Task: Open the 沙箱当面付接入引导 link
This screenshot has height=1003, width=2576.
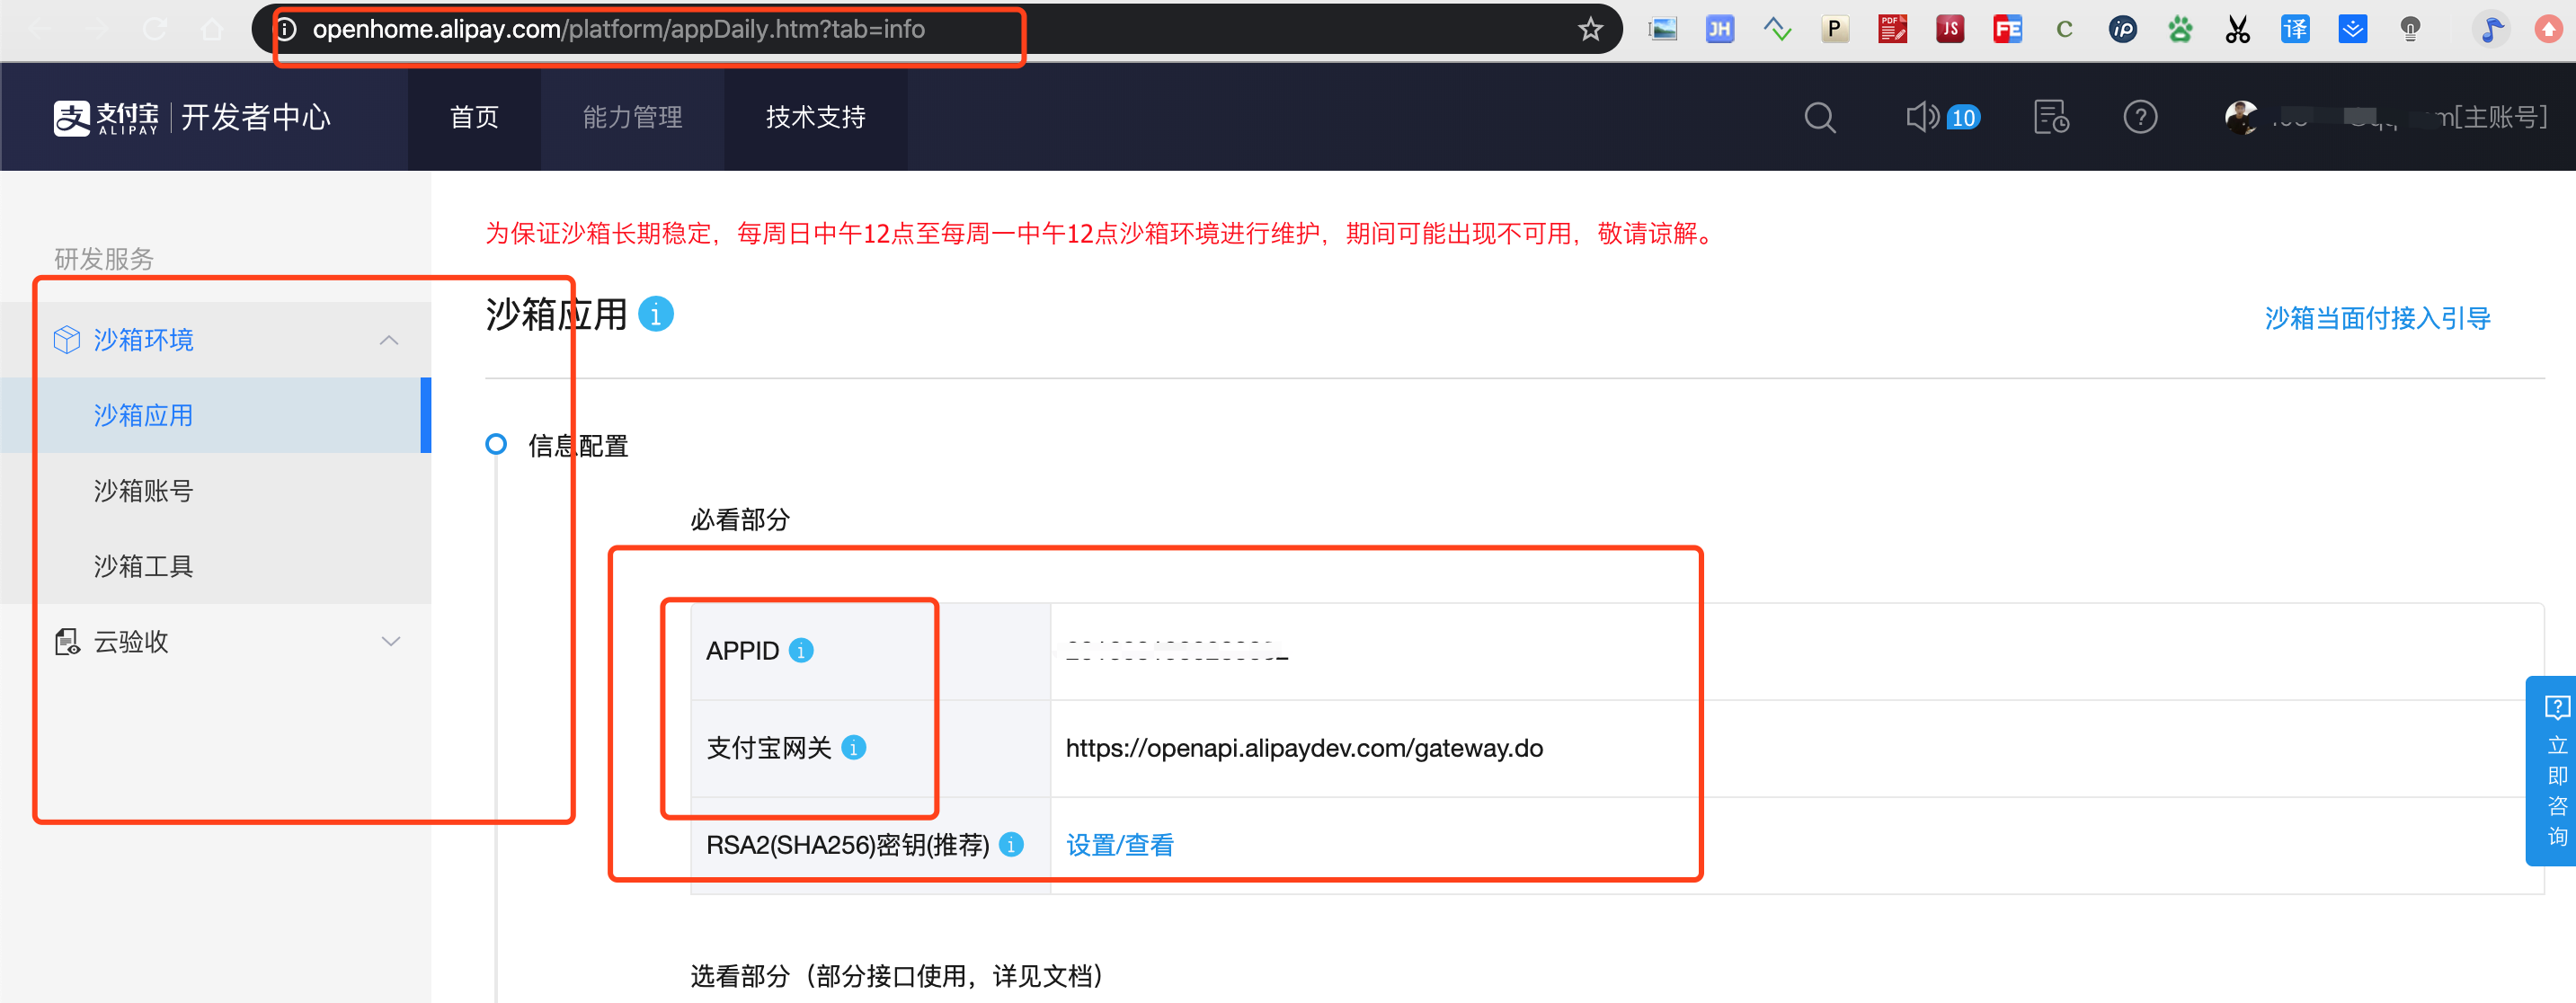Action: pyautogui.click(x=2377, y=318)
